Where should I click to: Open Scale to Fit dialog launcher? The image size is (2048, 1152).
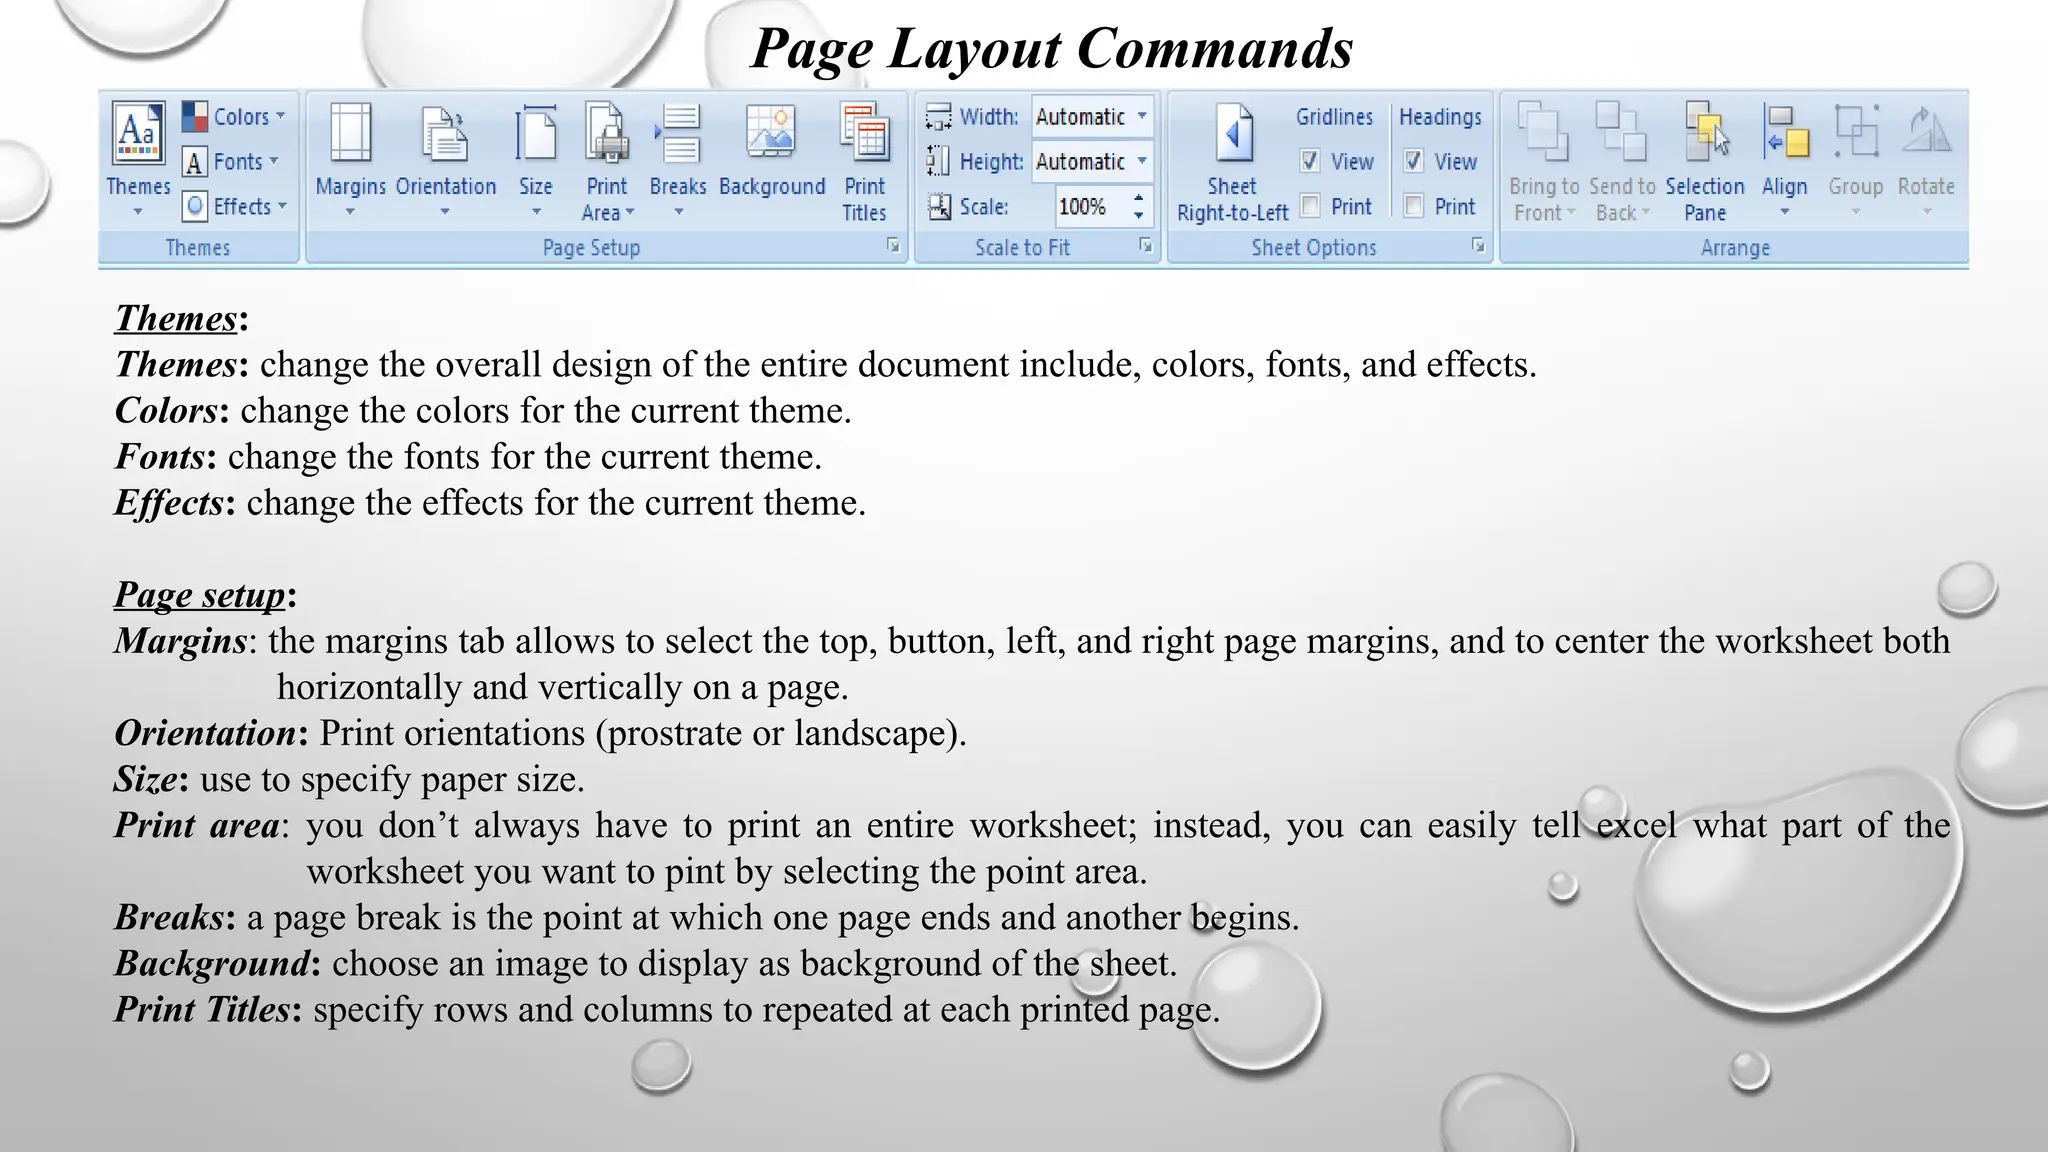click(1145, 246)
